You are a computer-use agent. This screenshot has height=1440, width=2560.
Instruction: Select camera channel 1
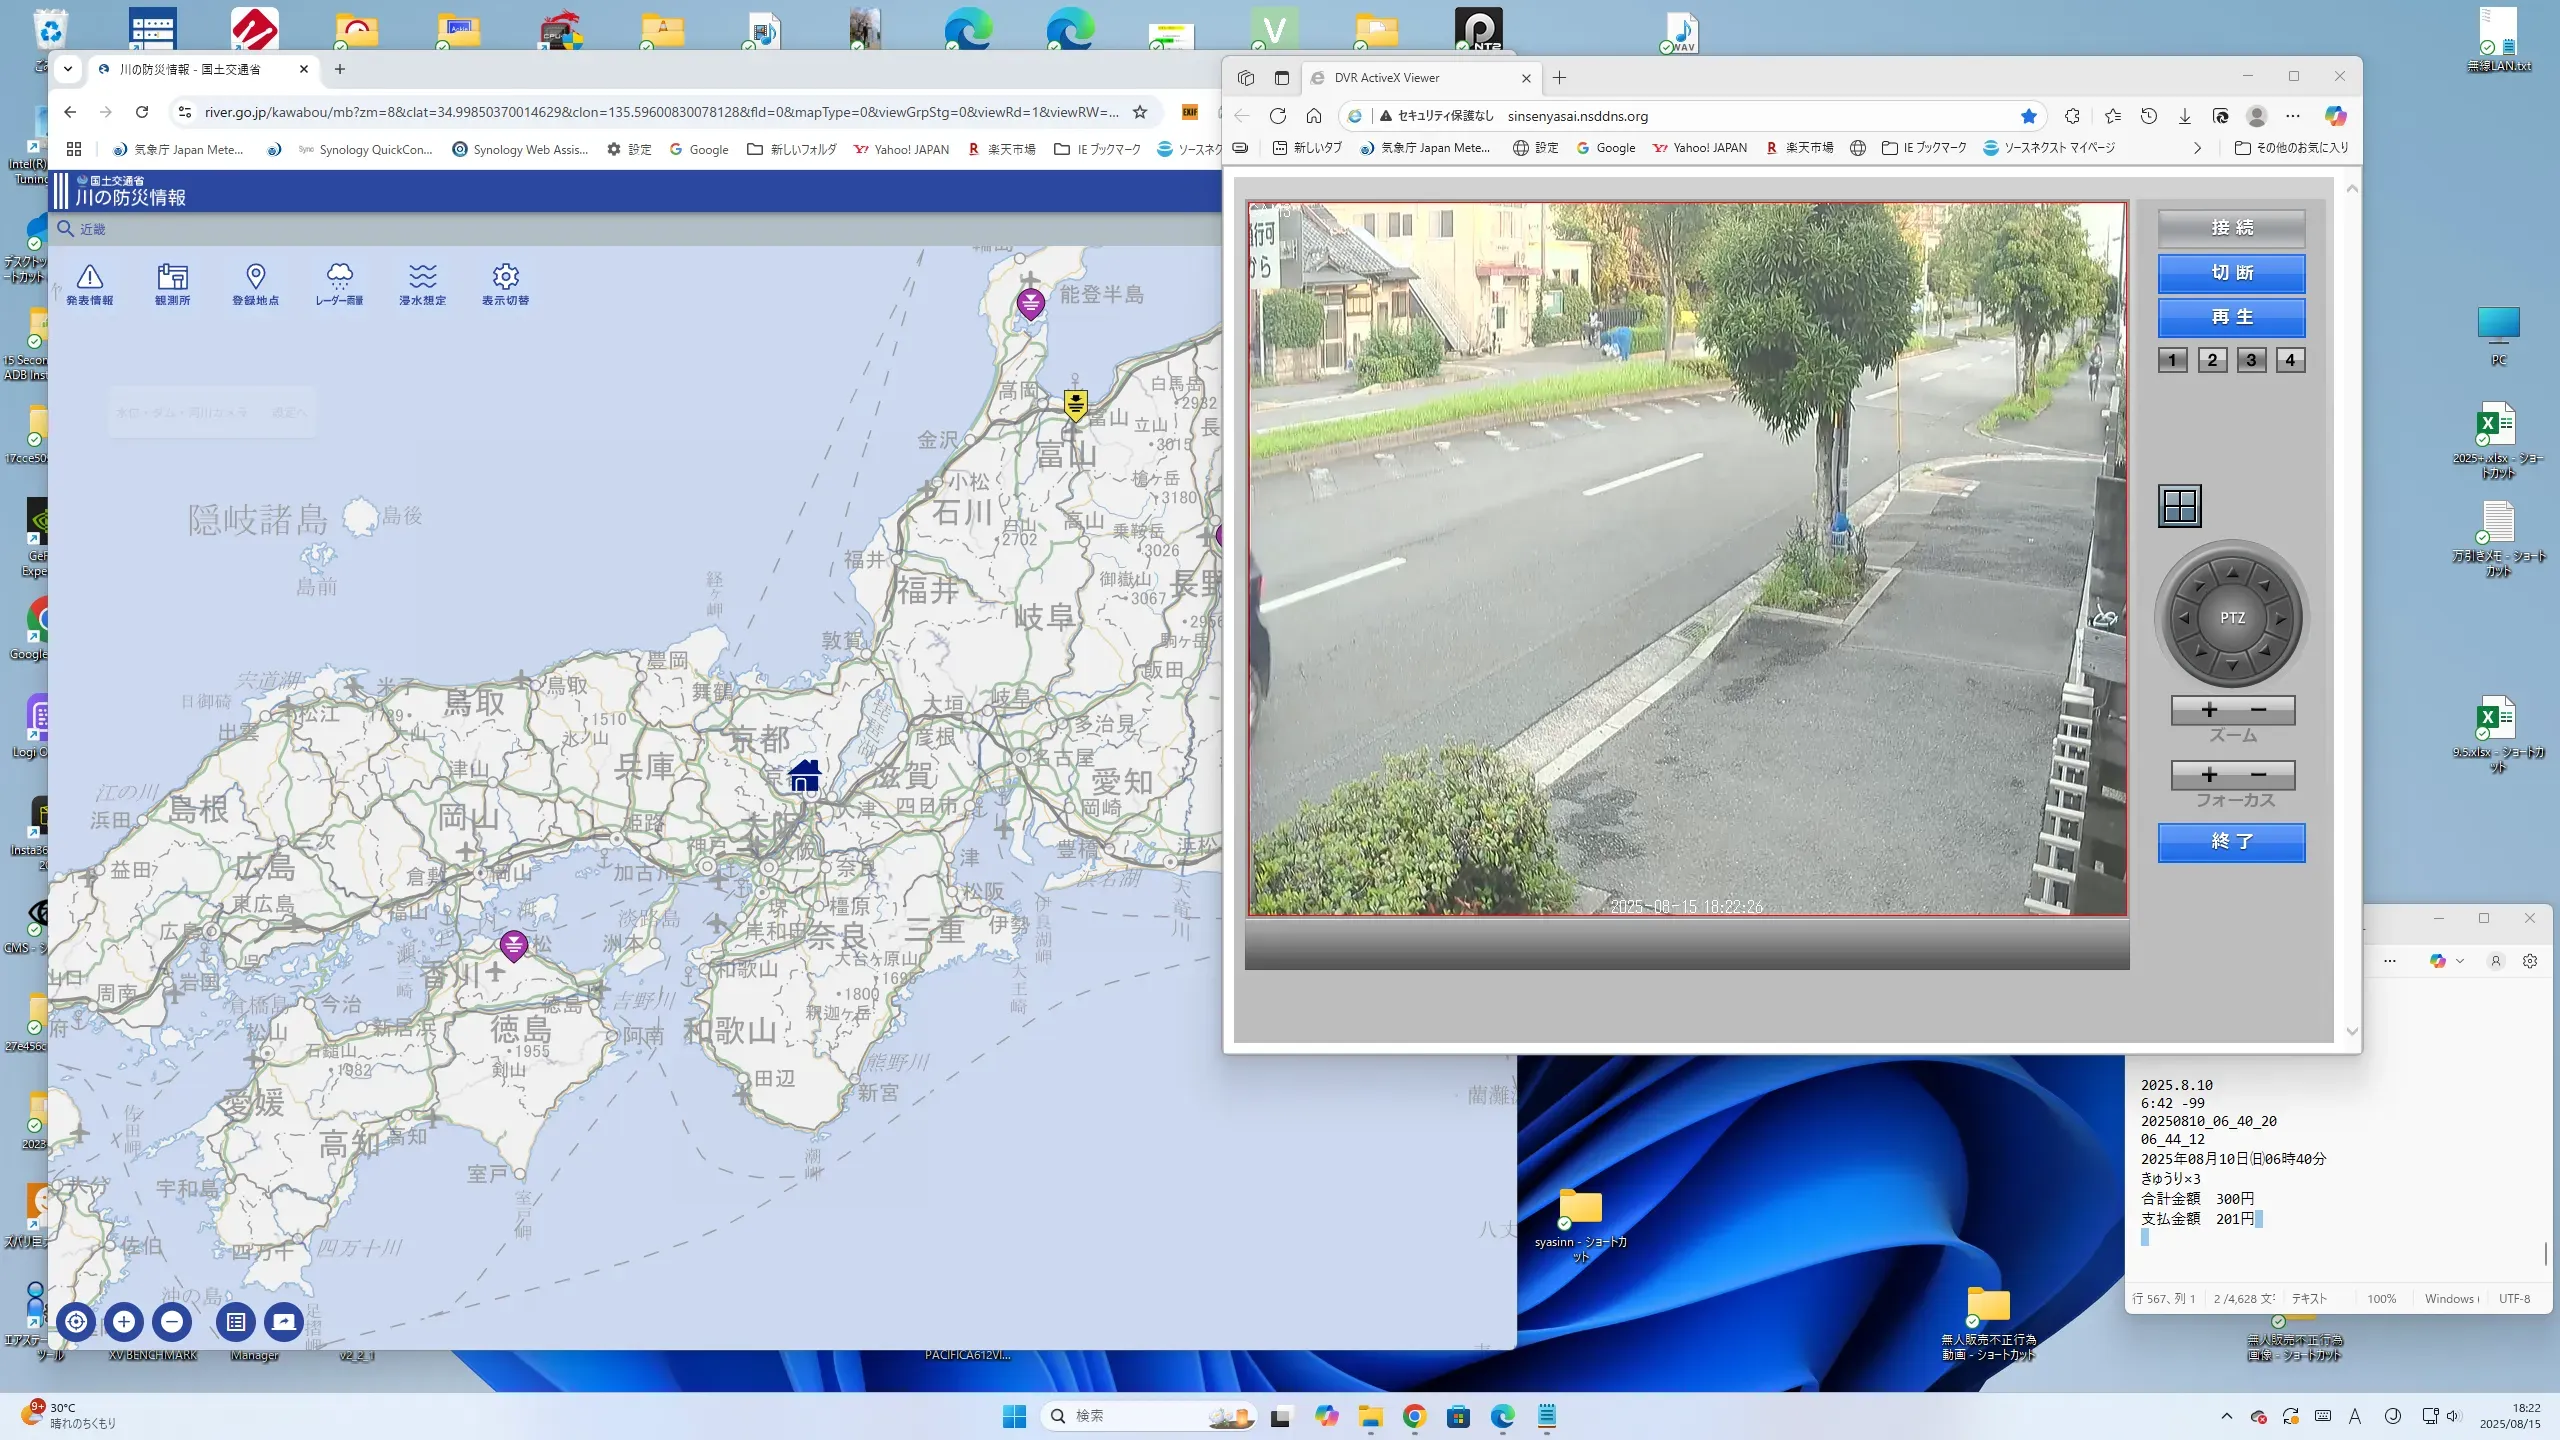(2172, 360)
